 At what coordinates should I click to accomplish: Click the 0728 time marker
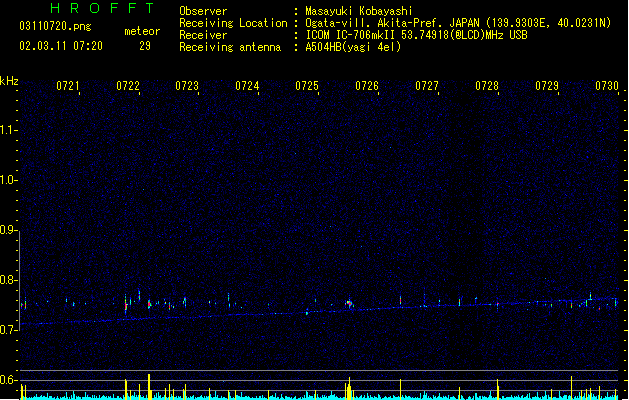487,86
